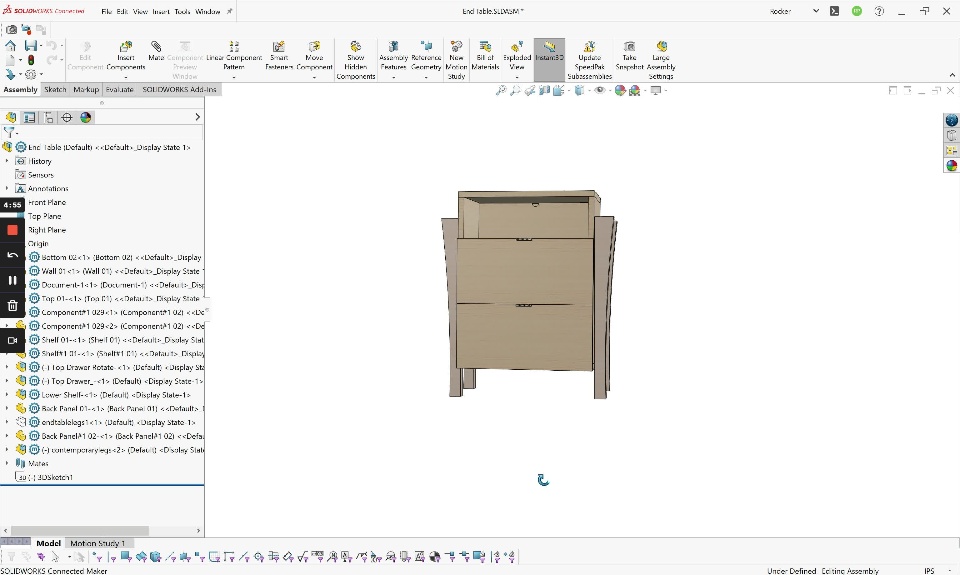This screenshot has width=960, height=575.
Task: Start a New Motion Study
Action: tap(456, 60)
